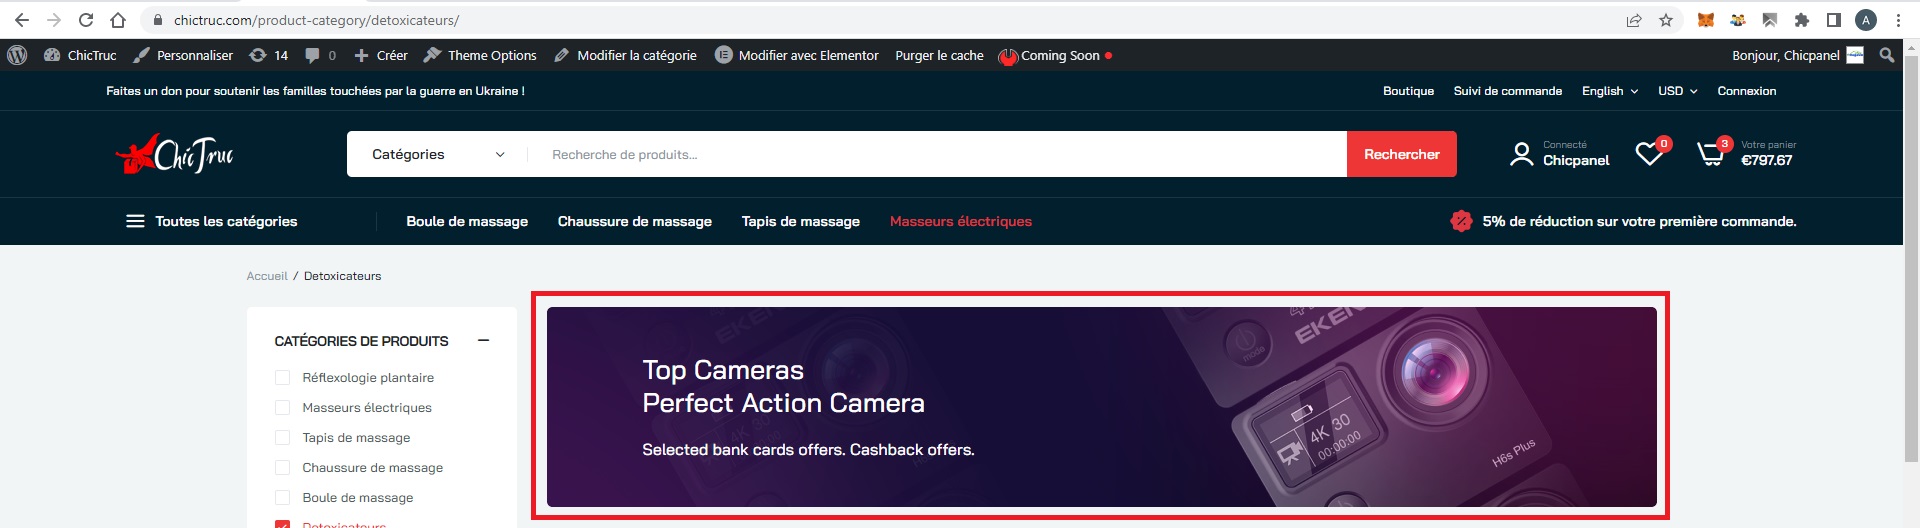Viewport: 1920px width, 528px height.
Task: Open the Toutes les catégories menu
Action: pos(212,221)
